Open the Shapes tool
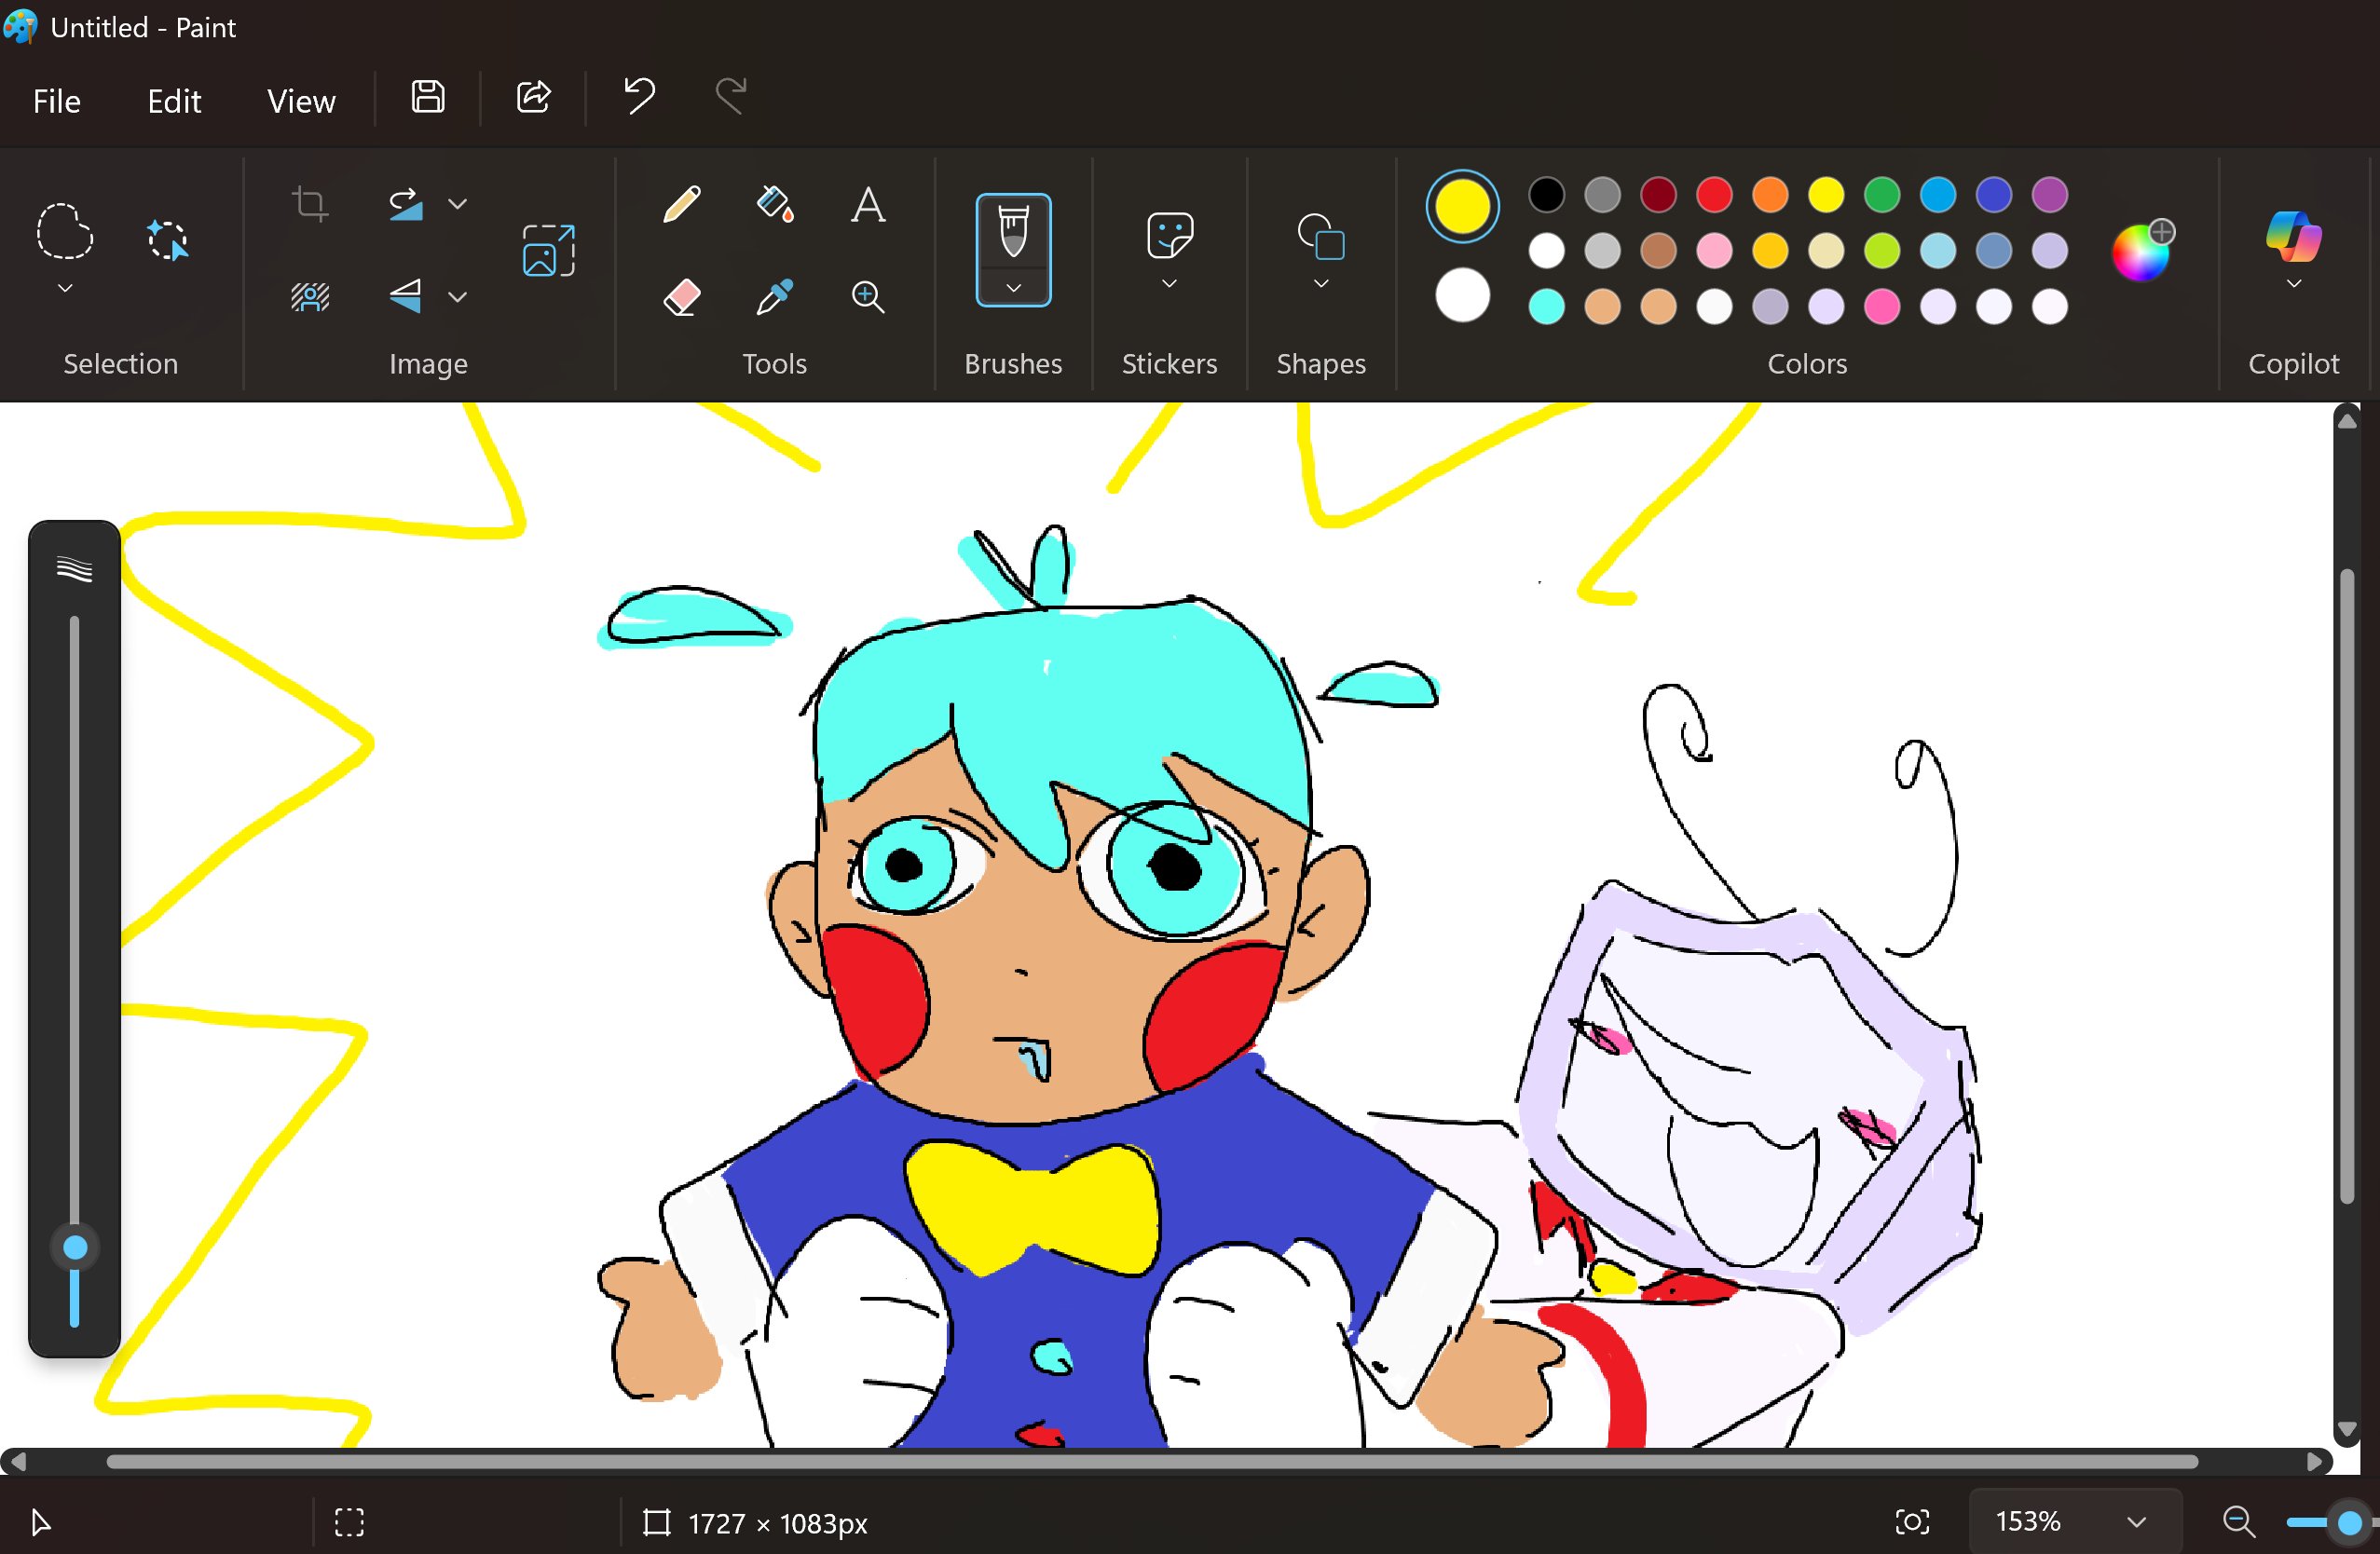The width and height of the screenshot is (2380, 1554). 1321,236
